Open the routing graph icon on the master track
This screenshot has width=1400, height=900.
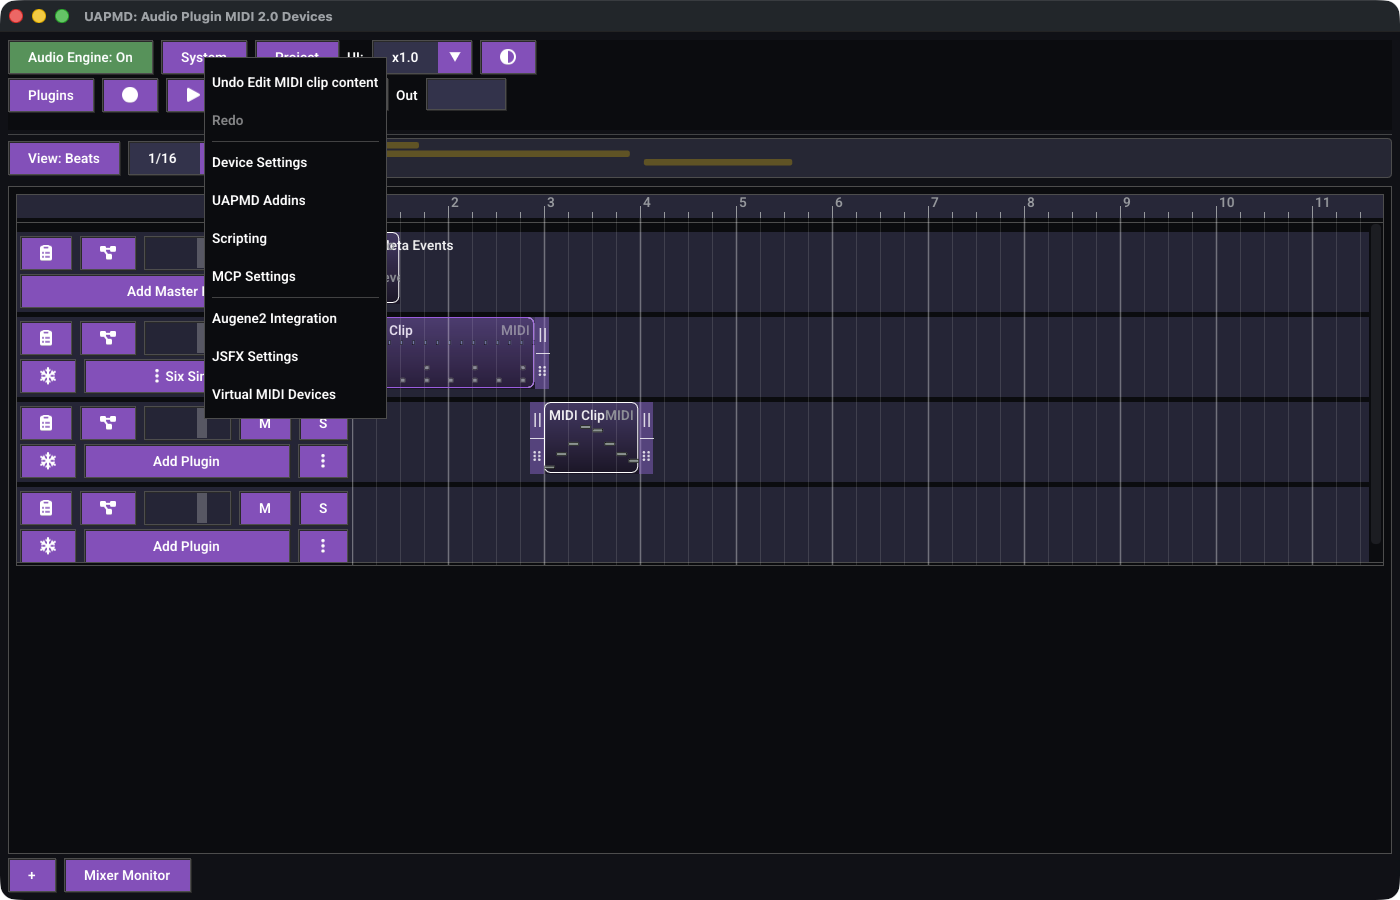[108, 253]
